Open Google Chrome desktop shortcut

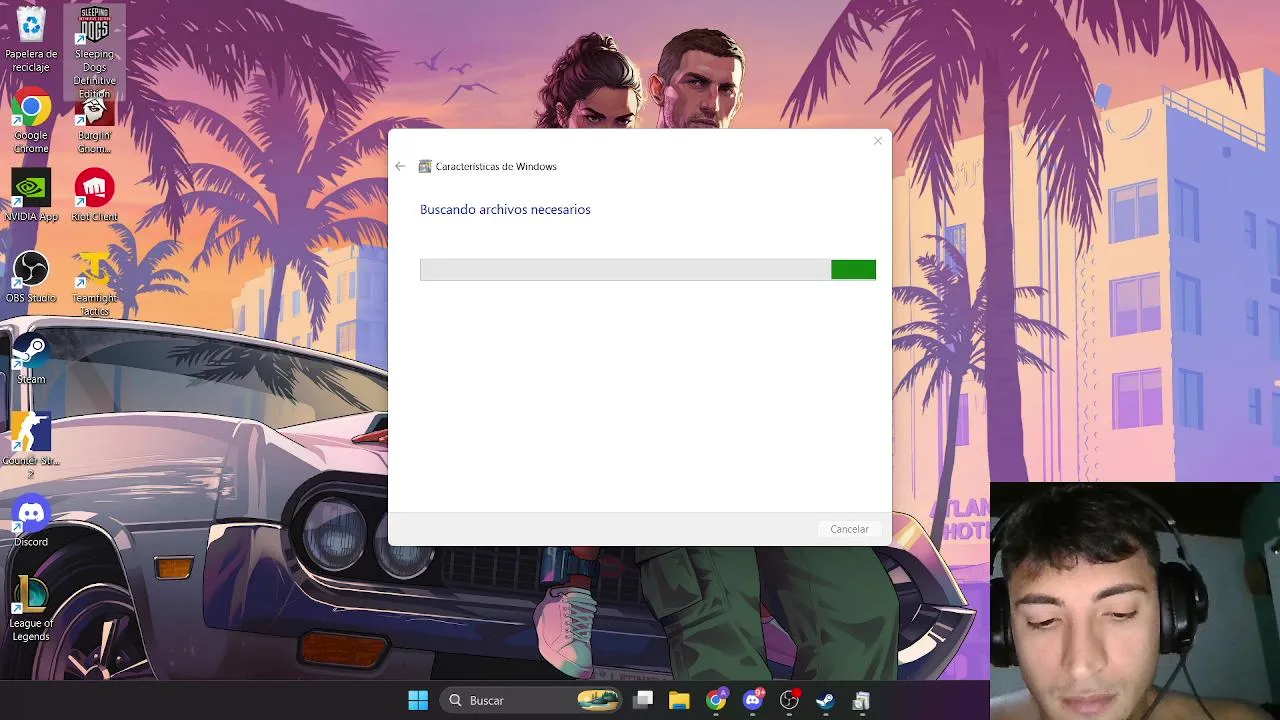(x=31, y=120)
